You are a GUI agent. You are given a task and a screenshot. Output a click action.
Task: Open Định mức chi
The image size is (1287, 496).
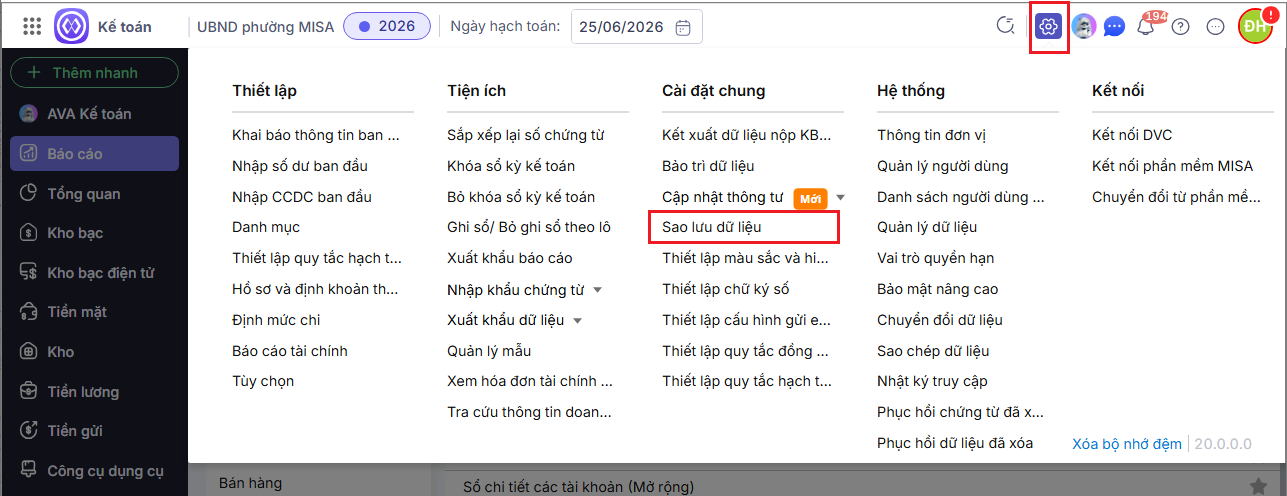pos(276,320)
